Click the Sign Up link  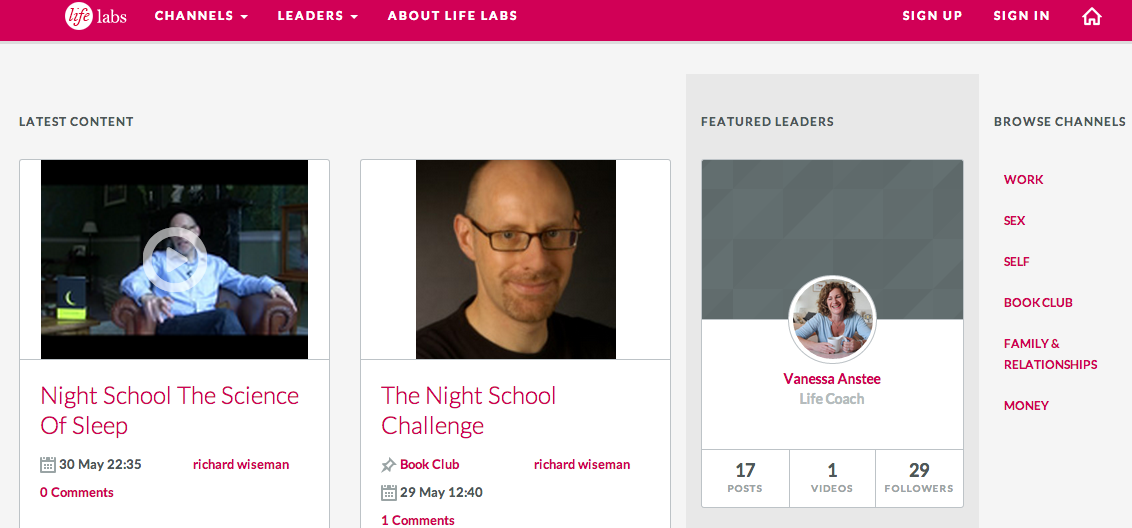click(x=932, y=16)
